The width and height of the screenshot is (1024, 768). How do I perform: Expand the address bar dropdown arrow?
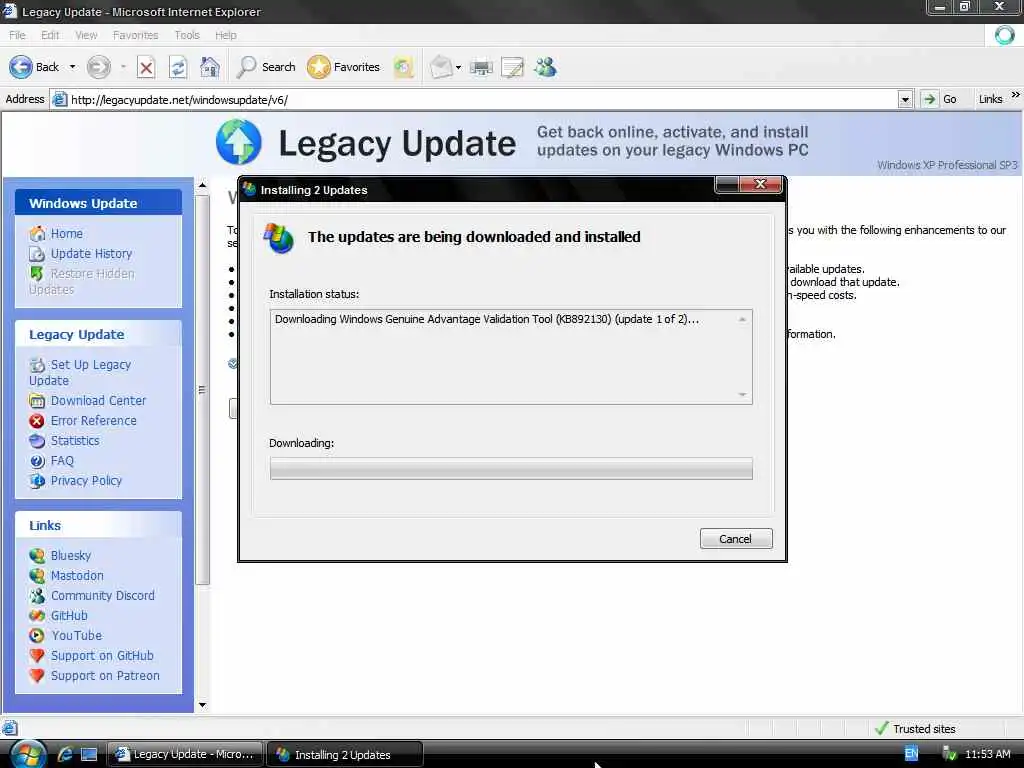coord(904,100)
